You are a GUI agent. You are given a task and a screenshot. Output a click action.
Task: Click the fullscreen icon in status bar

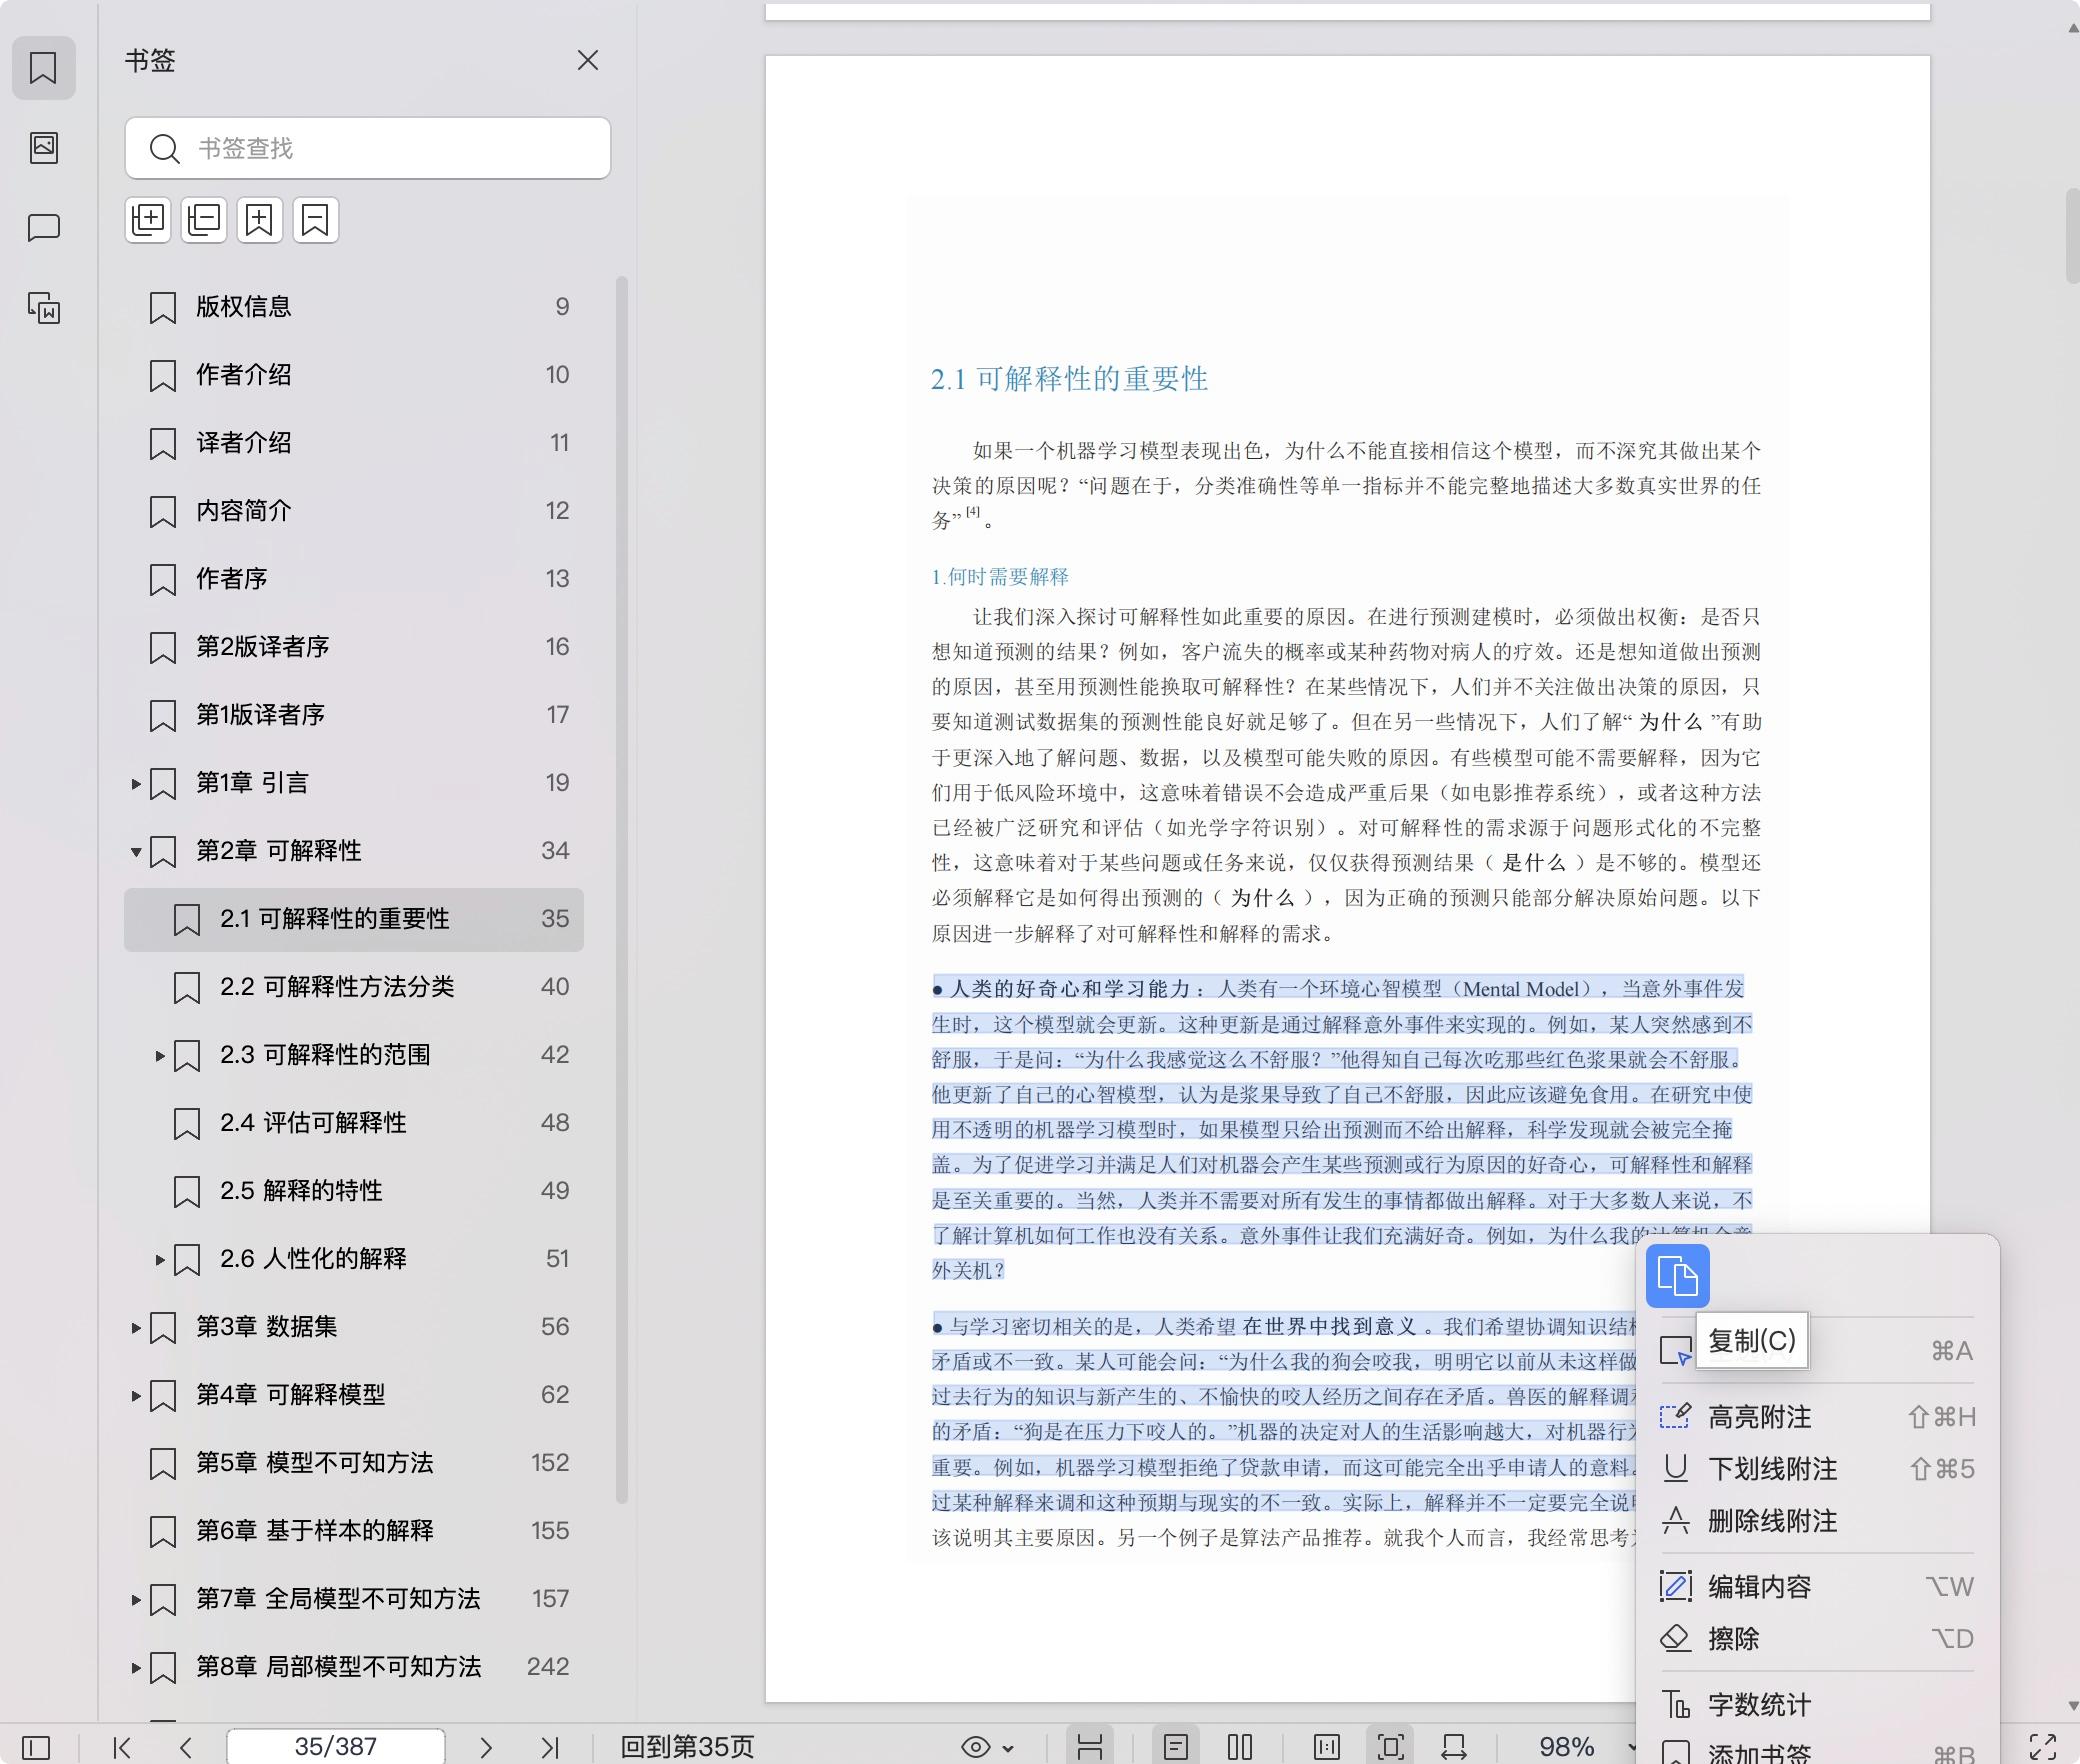click(x=2042, y=1747)
